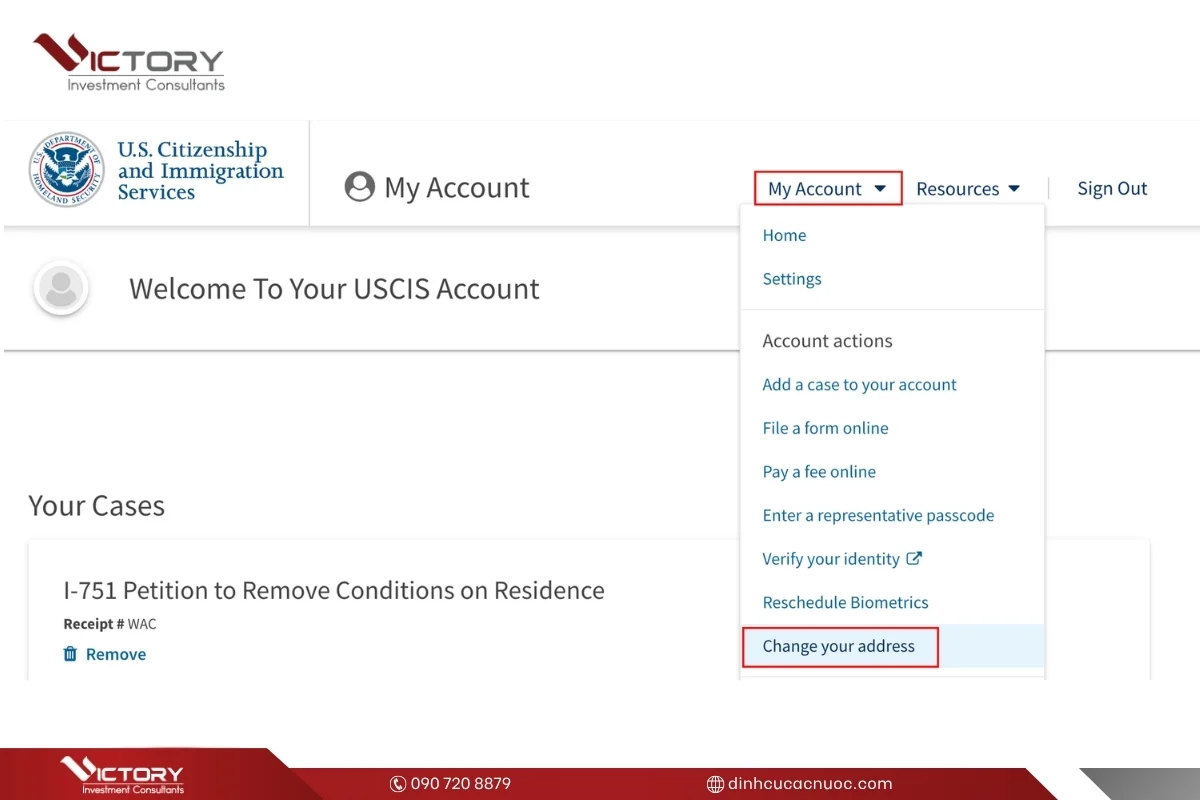
Task: Remove the I-751 petition case
Action: [x=115, y=654]
